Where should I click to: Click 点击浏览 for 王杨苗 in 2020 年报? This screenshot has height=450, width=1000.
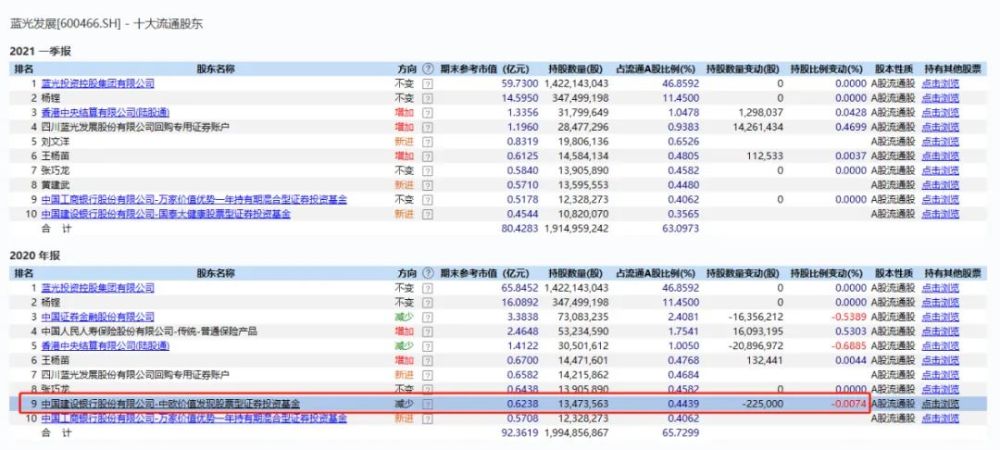[940, 361]
